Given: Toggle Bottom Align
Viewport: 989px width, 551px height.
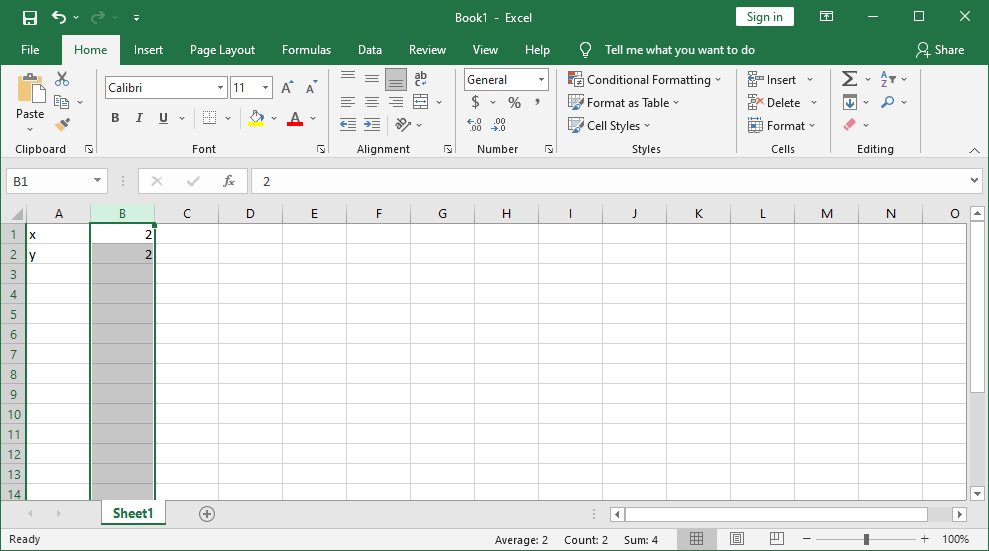Looking at the screenshot, I should tap(395, 79).
